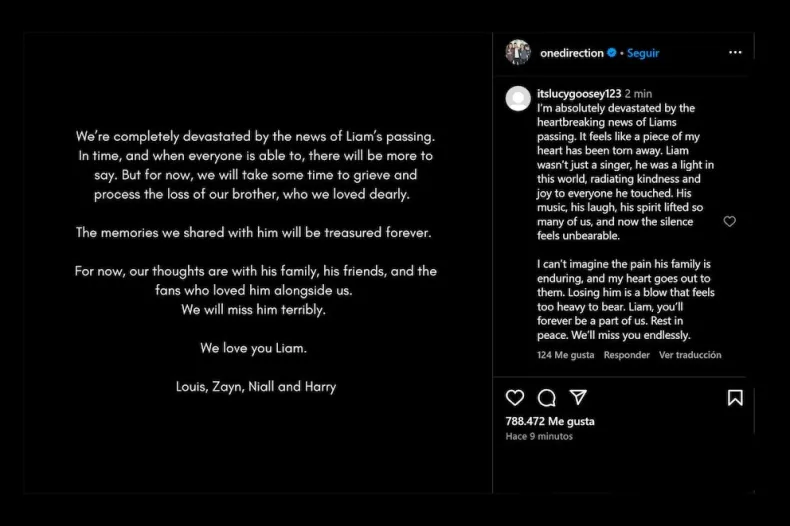Save the post with bookmark icon
The width and height of the screenshot is (790, 526).
735,398
